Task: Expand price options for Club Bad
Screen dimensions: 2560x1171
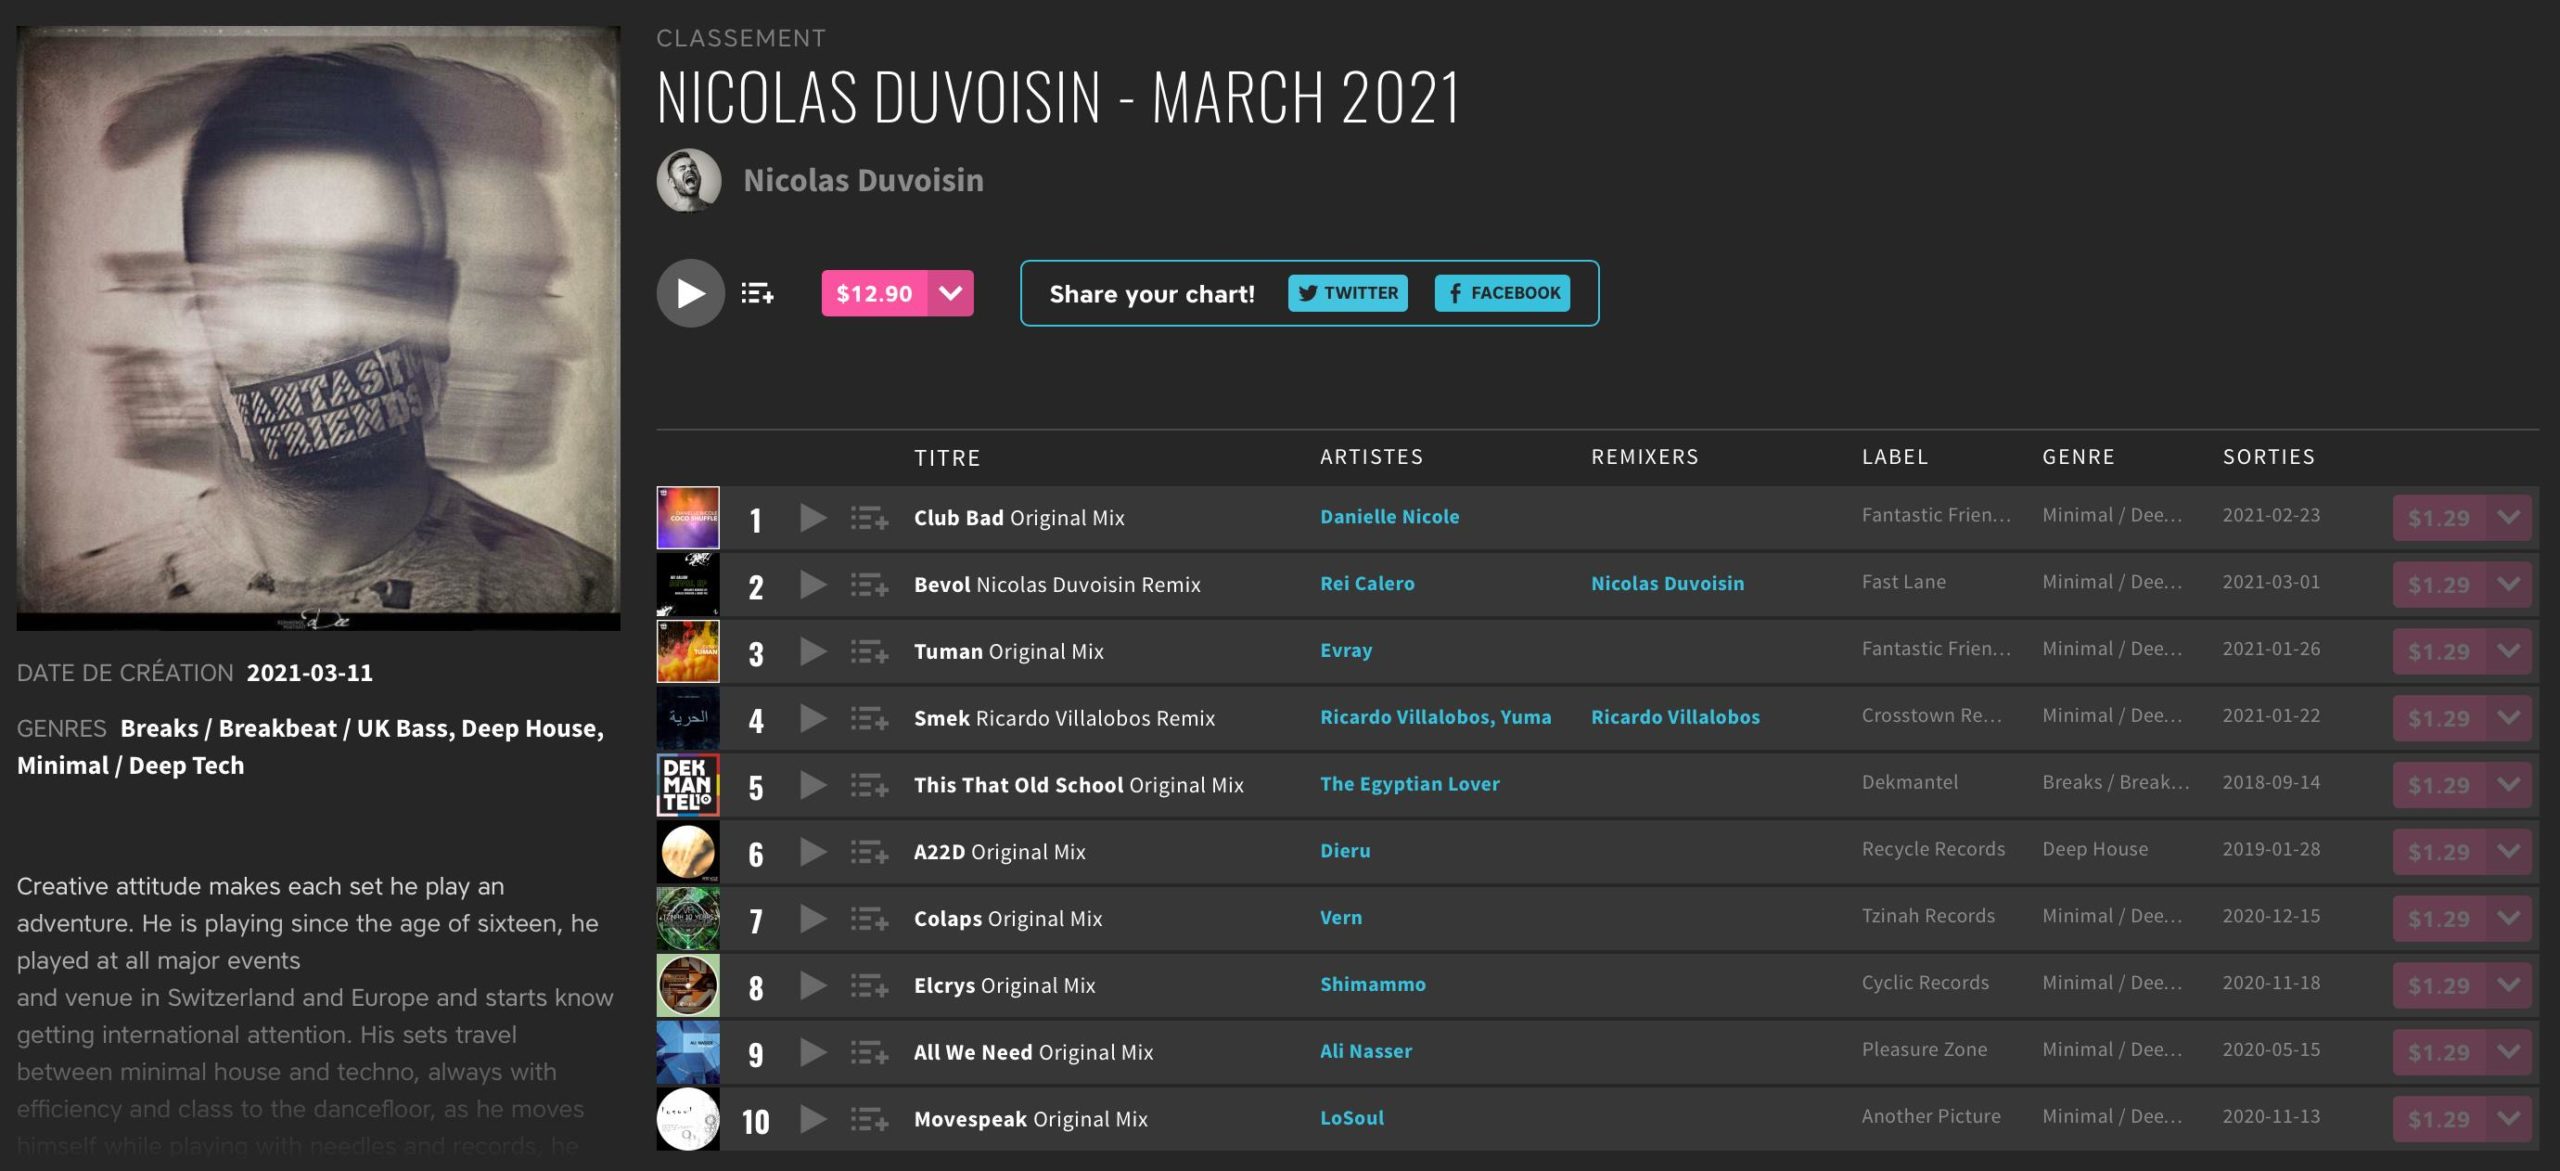Action: [2508, 518]
